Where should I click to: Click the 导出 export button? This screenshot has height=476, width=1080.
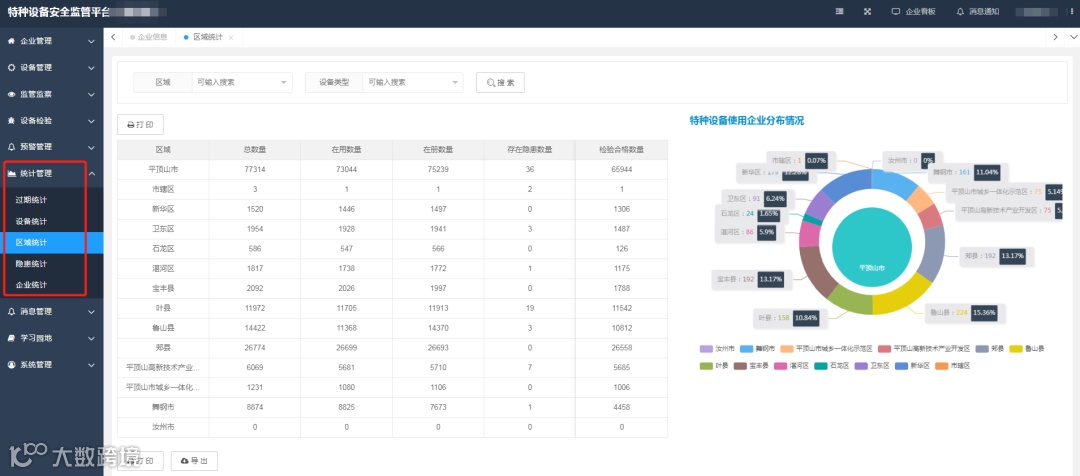tap(194, 460)
